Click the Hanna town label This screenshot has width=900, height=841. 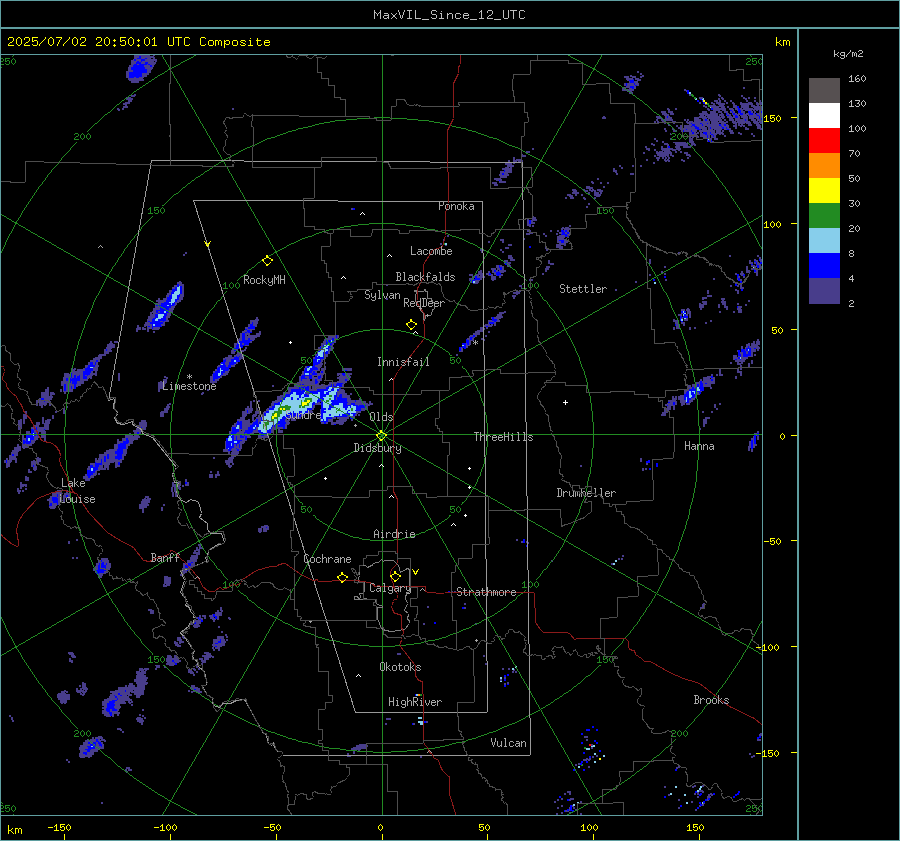pos(699,446)
